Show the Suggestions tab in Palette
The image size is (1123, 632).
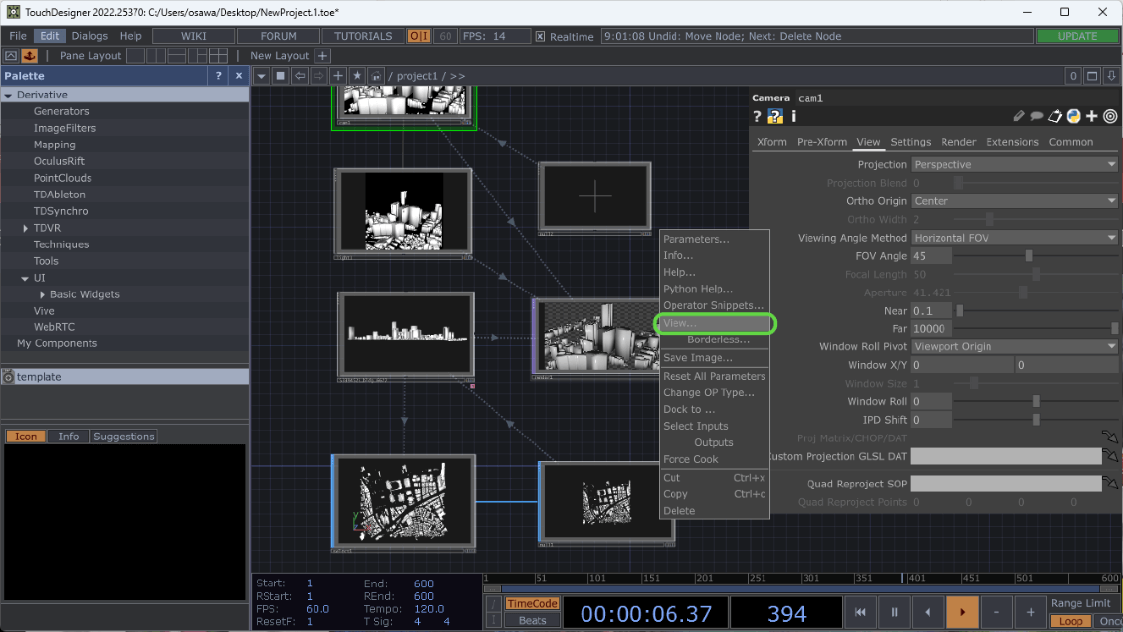click(123, 436)
